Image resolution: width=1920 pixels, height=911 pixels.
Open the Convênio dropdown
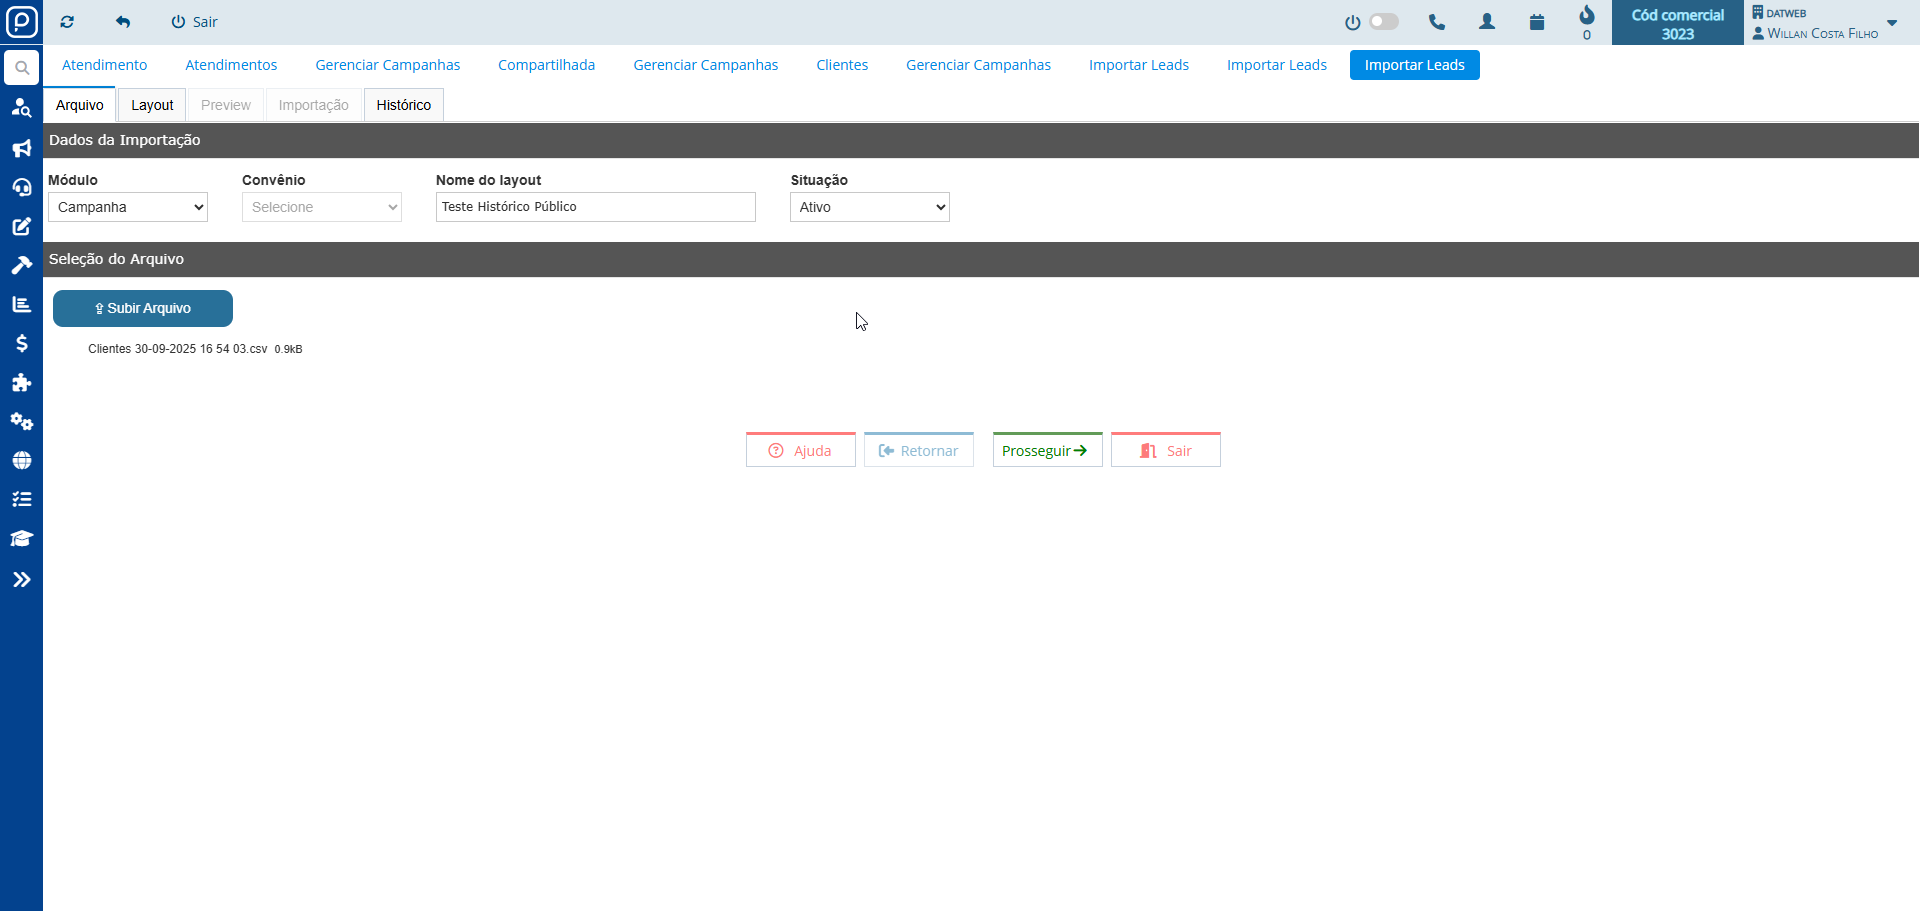[x=322, y=207]
